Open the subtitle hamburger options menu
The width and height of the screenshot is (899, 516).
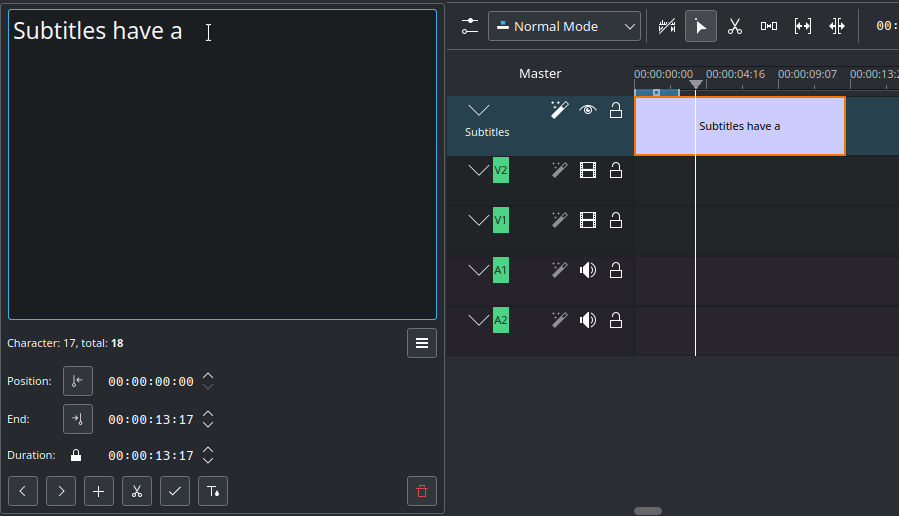(x=422, y=343)
